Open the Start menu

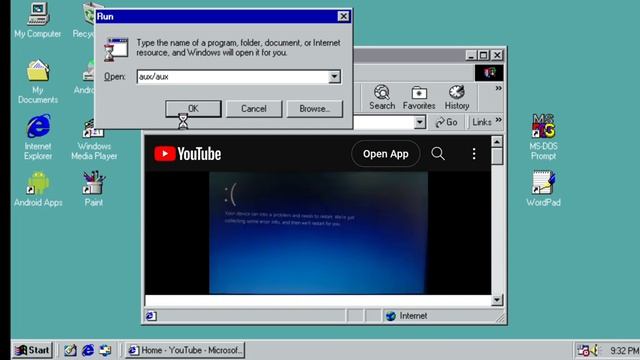tap(32, 350)
